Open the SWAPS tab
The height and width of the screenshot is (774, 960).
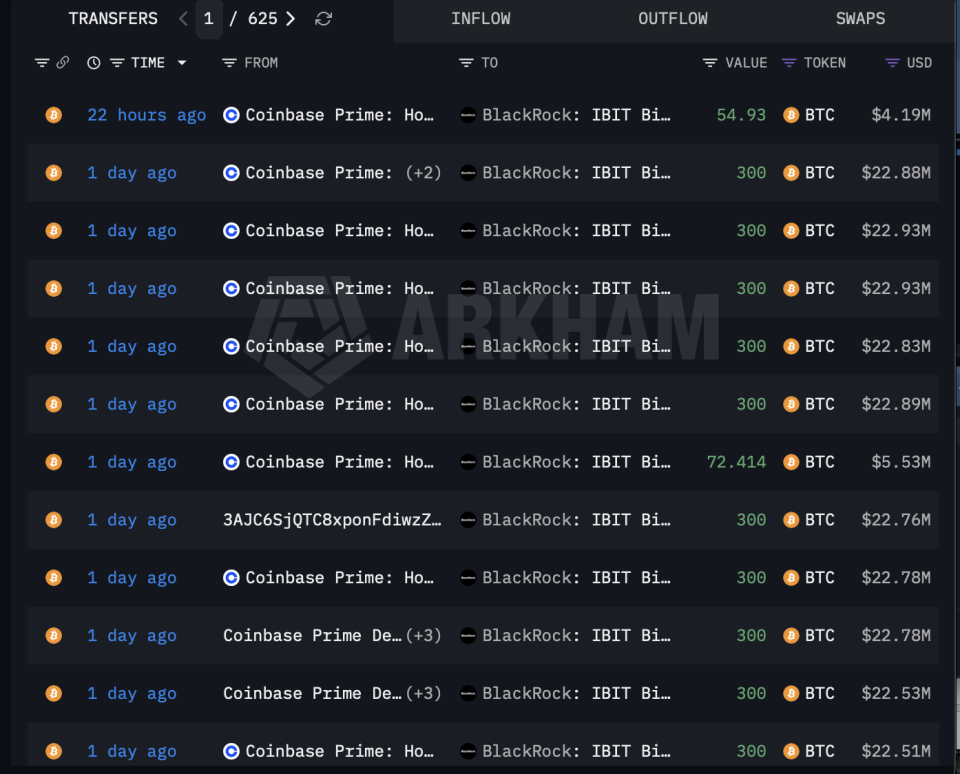(x=860, y=19)
